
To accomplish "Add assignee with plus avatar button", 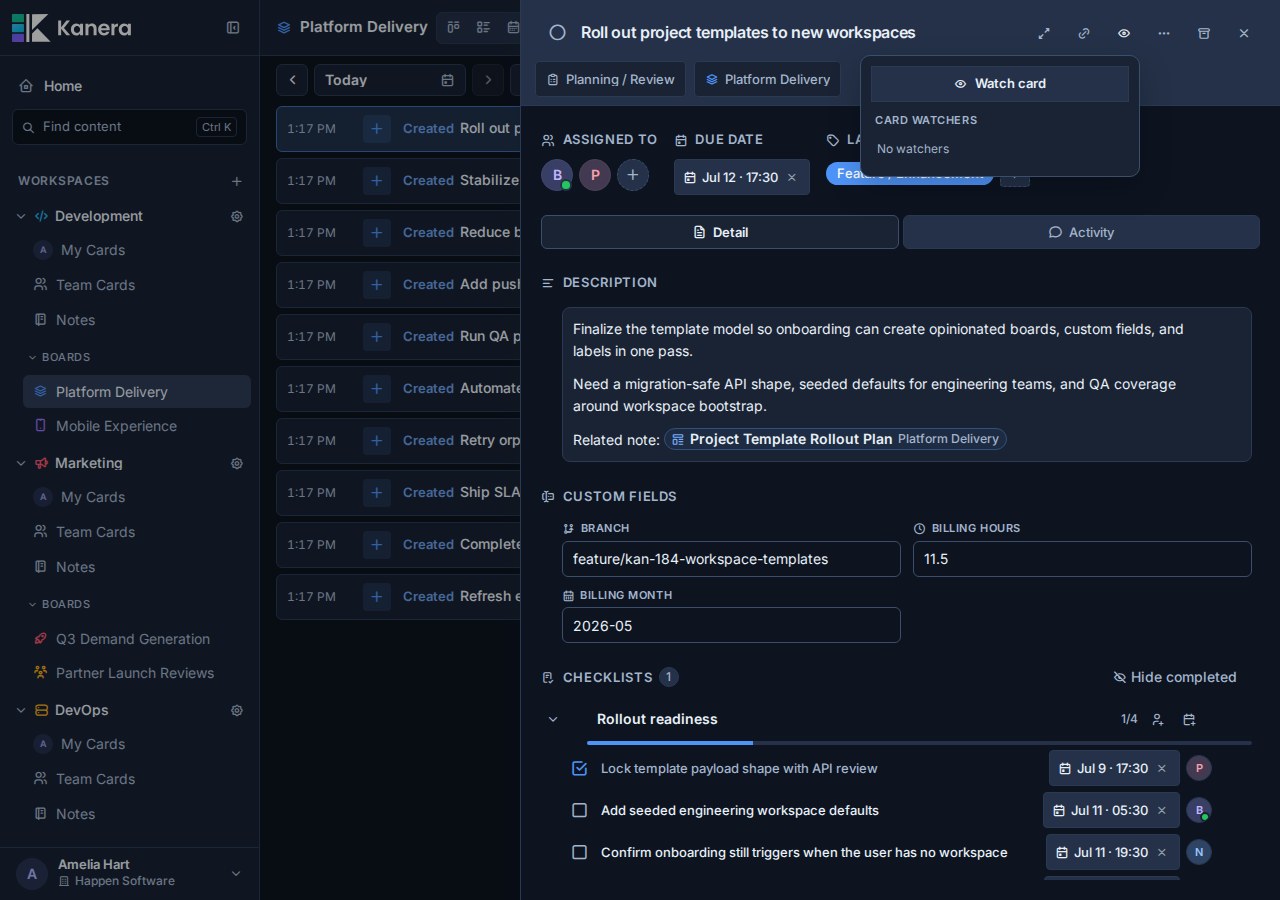I will click(632, 175).
